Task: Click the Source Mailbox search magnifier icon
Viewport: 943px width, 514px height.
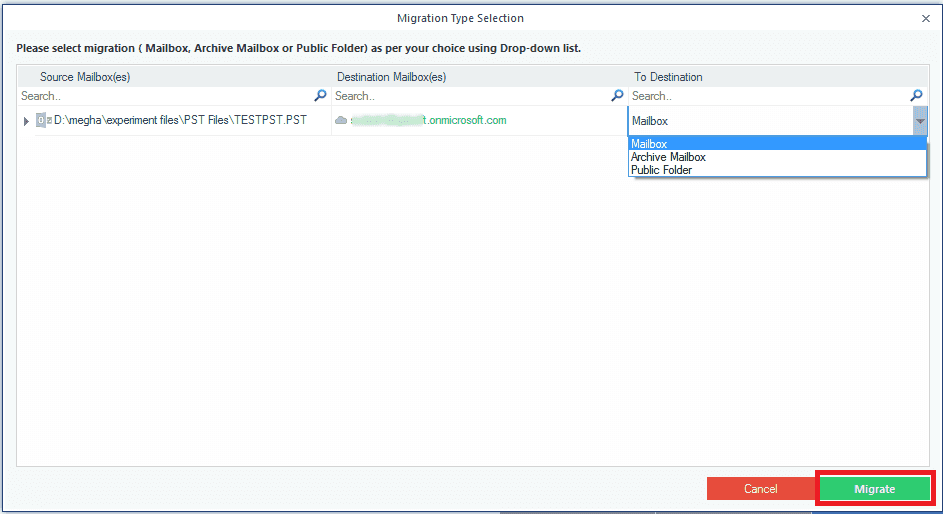Action: 320,96
